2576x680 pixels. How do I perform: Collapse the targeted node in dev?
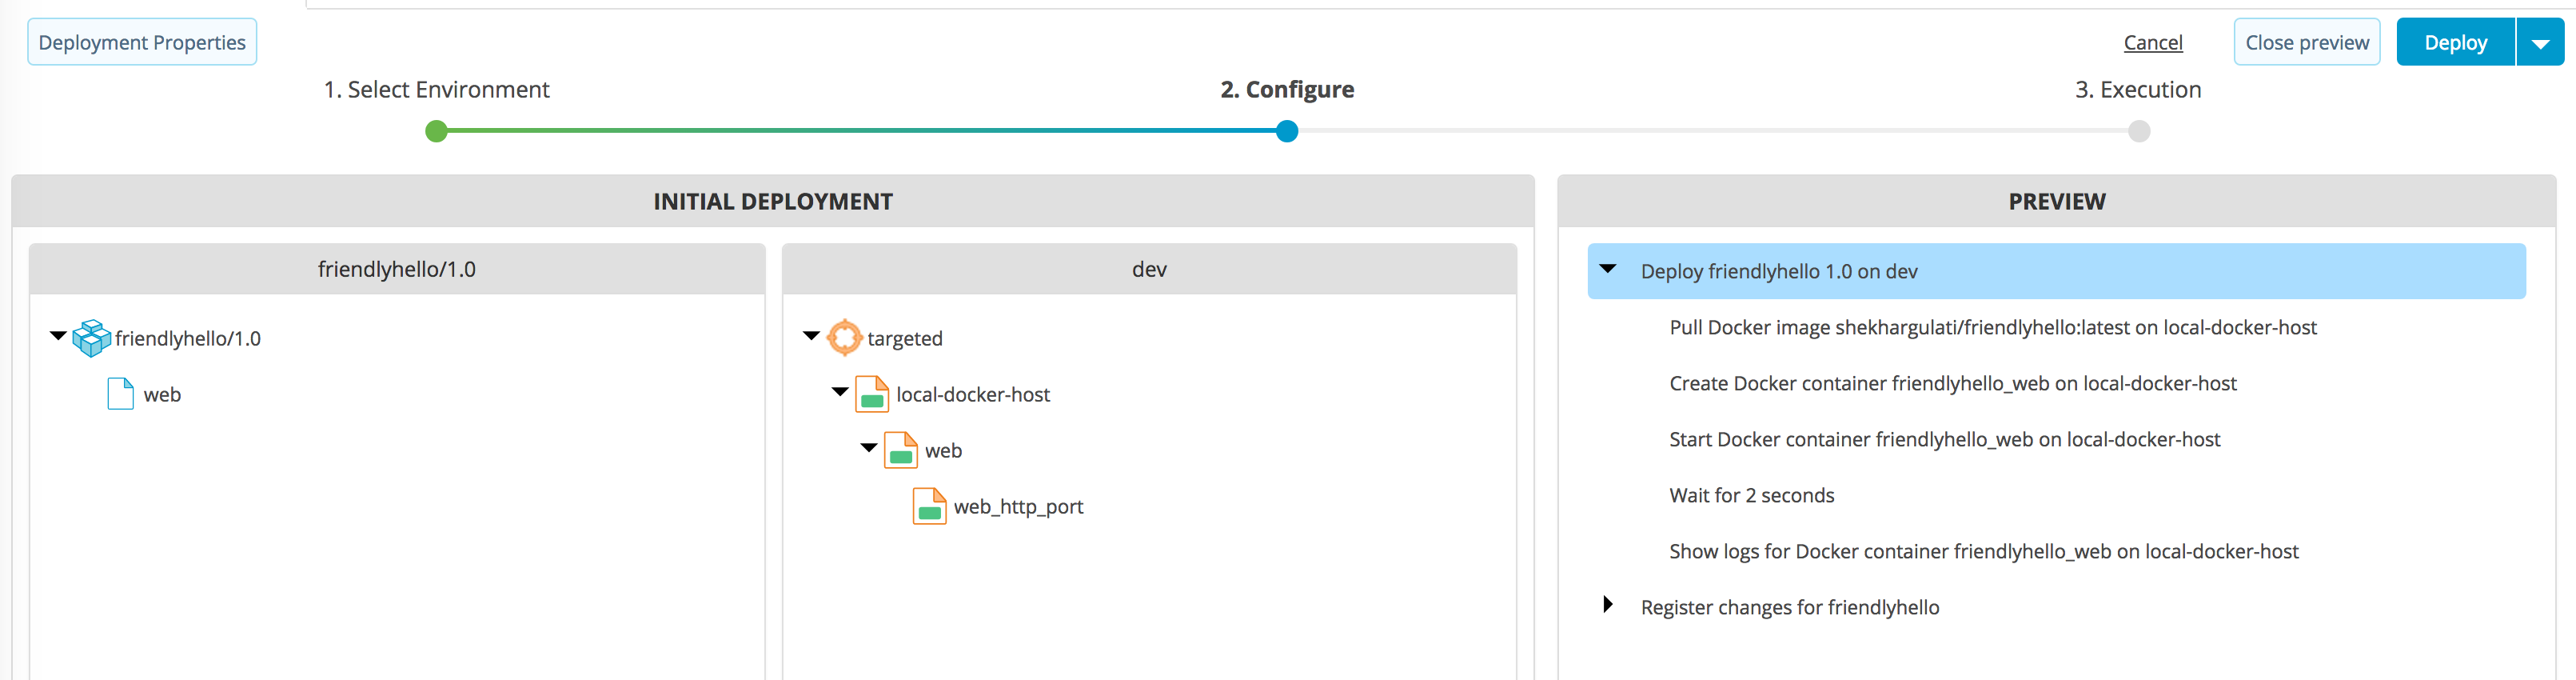click(x=811, y=336)
